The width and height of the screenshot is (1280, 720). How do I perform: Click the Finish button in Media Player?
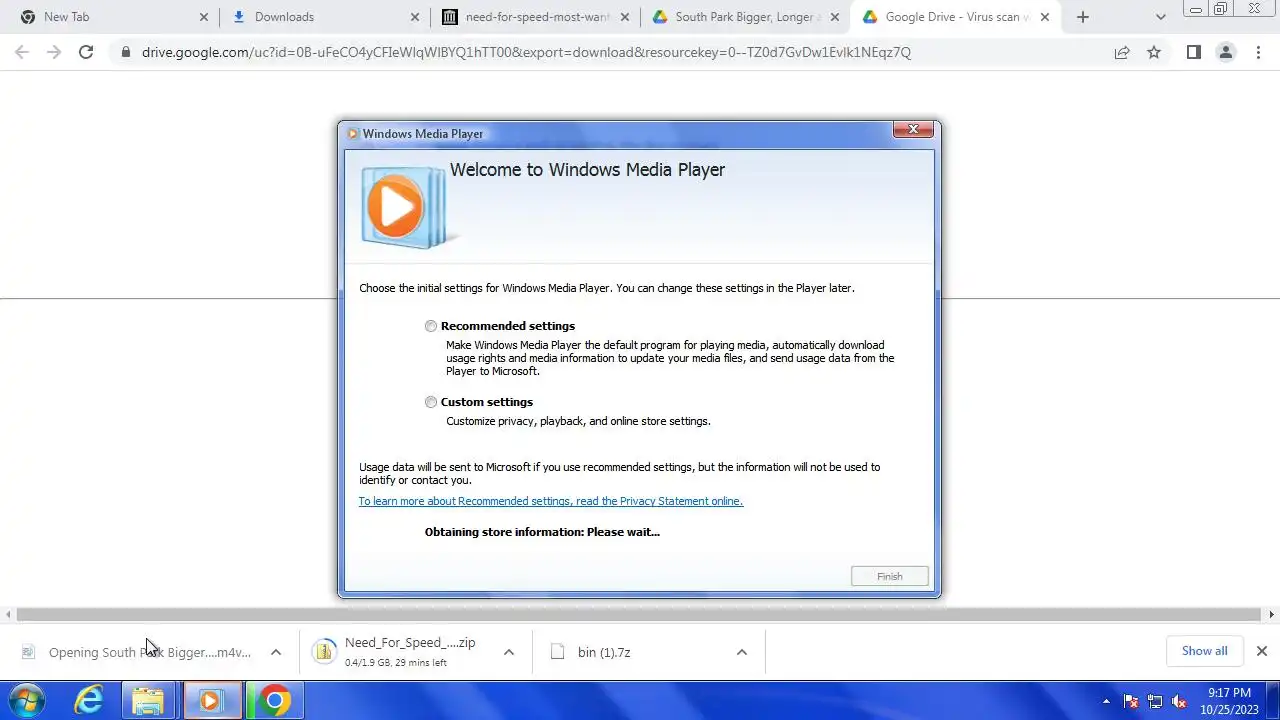point(889,576)
